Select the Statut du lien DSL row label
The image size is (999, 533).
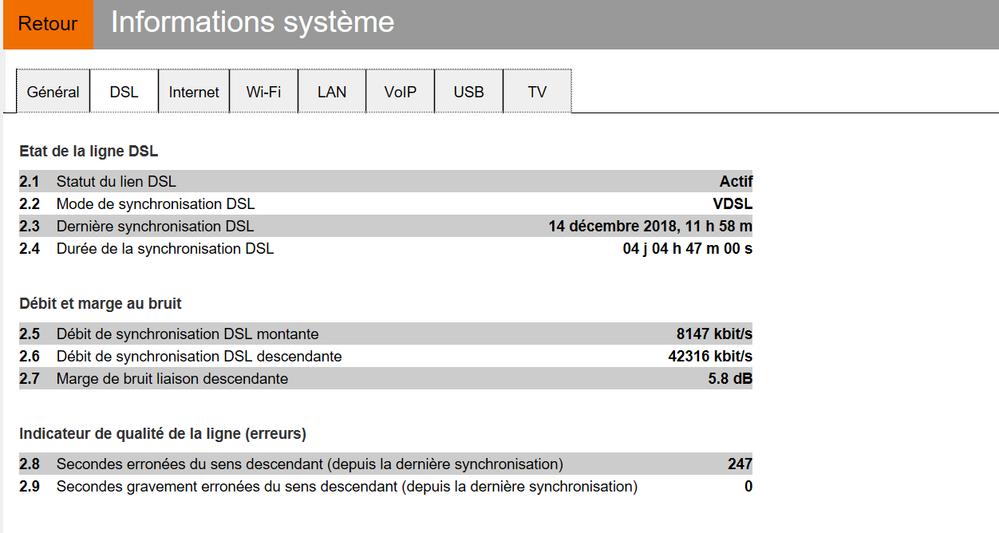point(116,182)
